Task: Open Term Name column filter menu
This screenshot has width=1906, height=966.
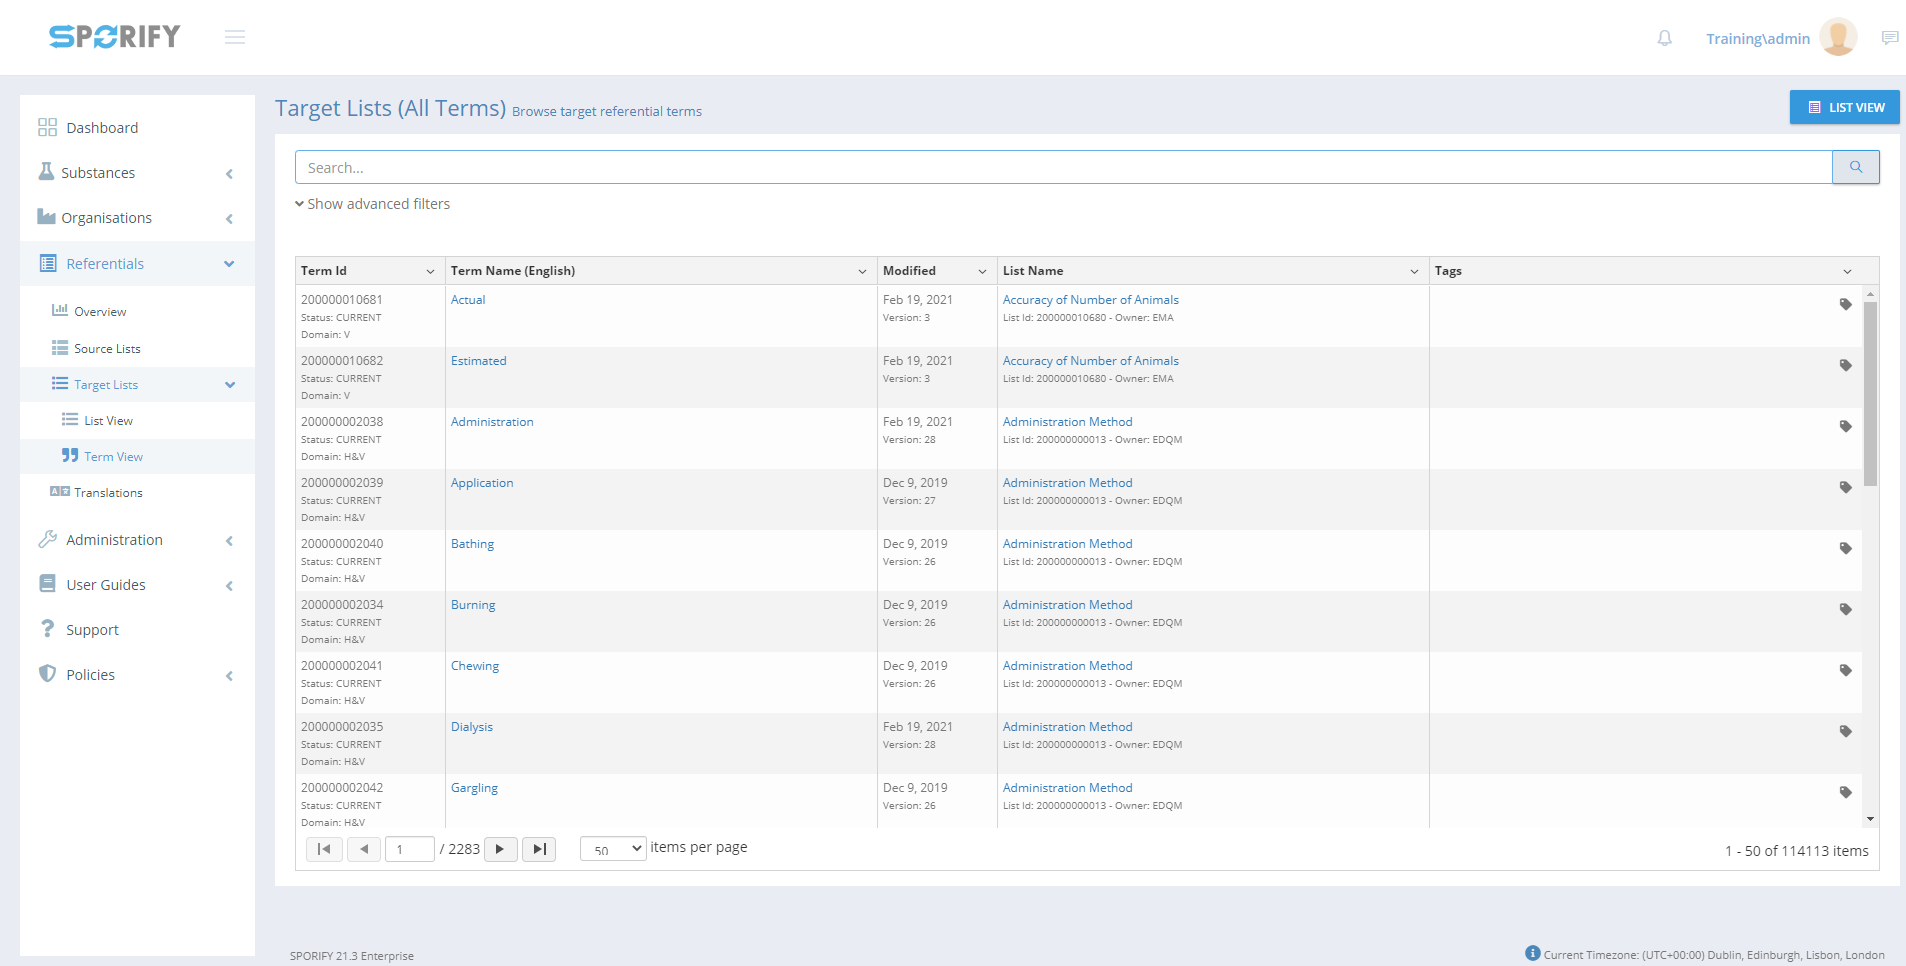Action: [862, 271]
